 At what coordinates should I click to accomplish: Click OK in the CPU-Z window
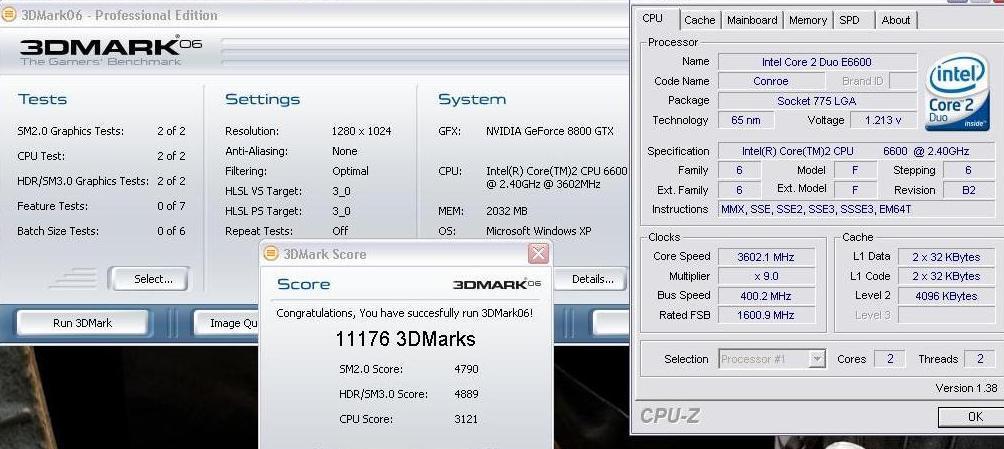974,417
